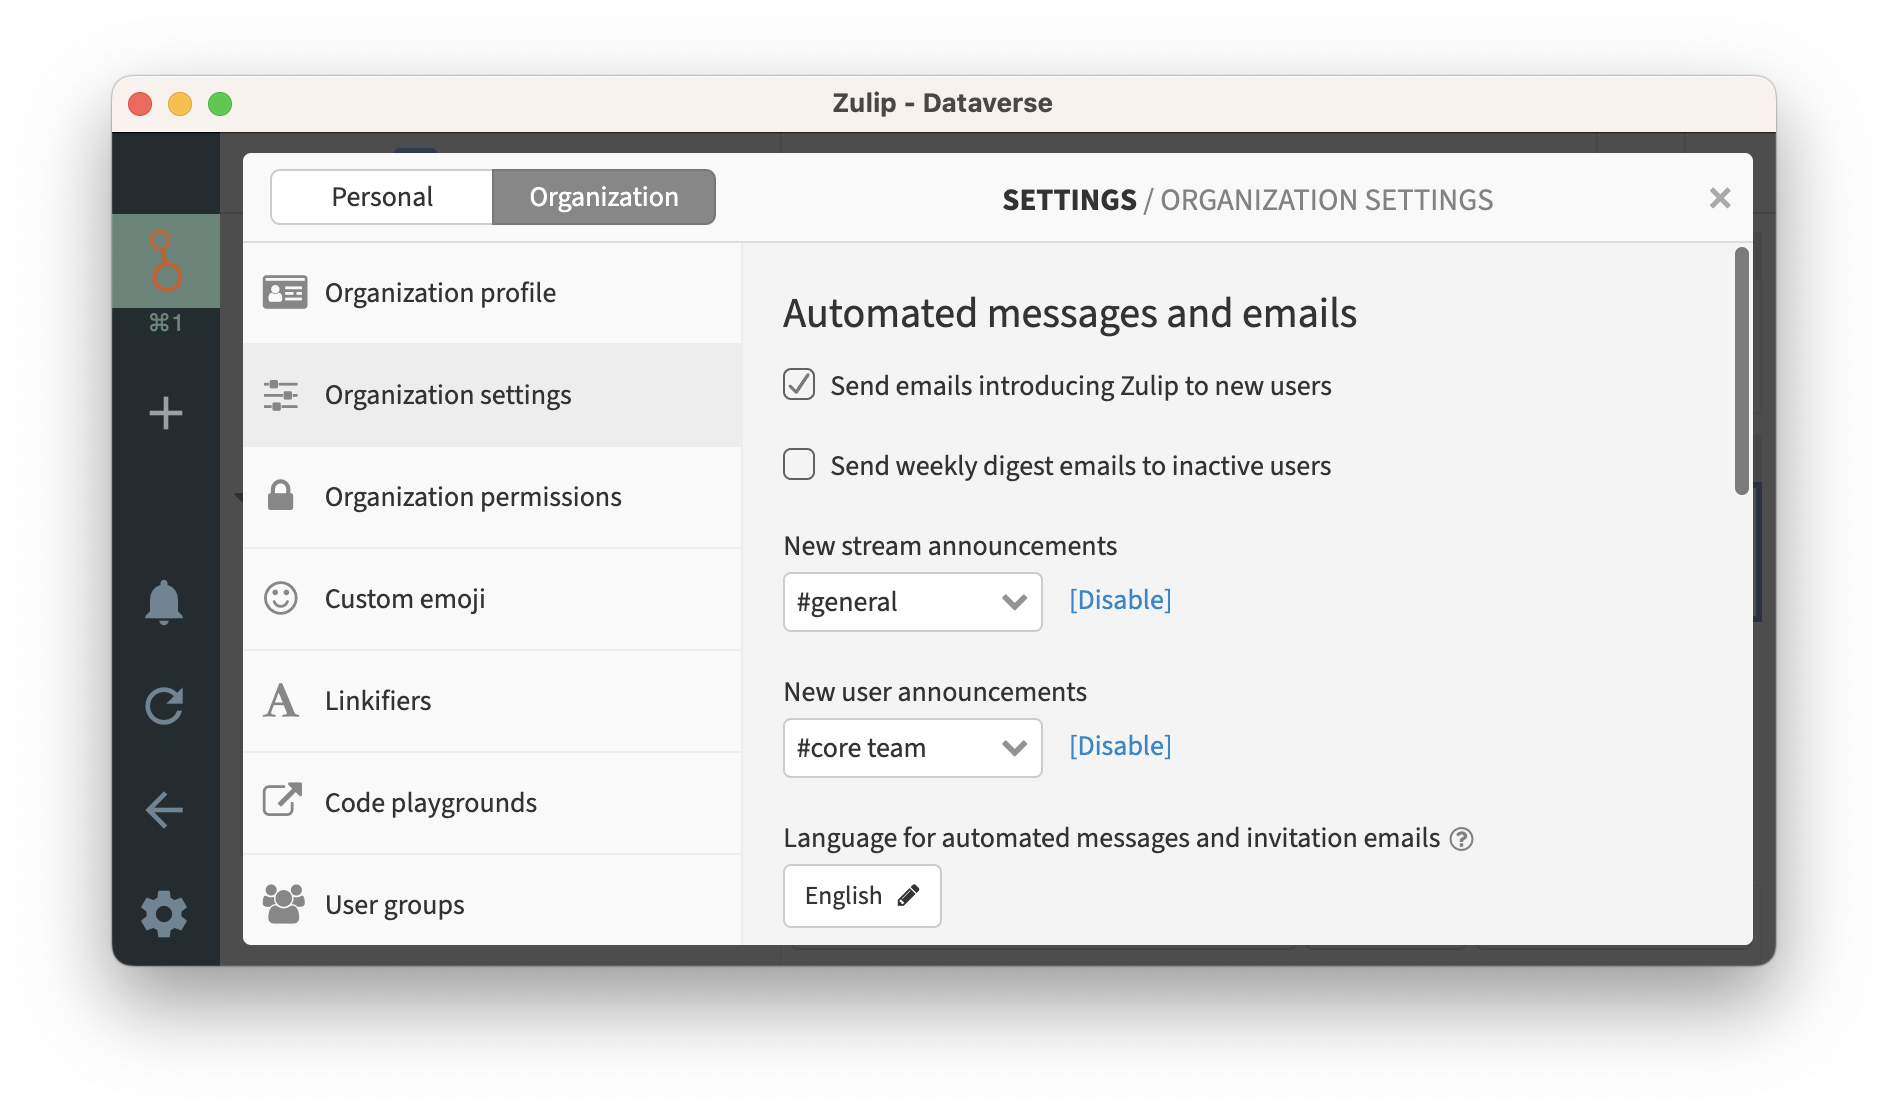Add a new organization with plus icon
The height and width of the screenshot is (1114, 1888).
point(165,413)
